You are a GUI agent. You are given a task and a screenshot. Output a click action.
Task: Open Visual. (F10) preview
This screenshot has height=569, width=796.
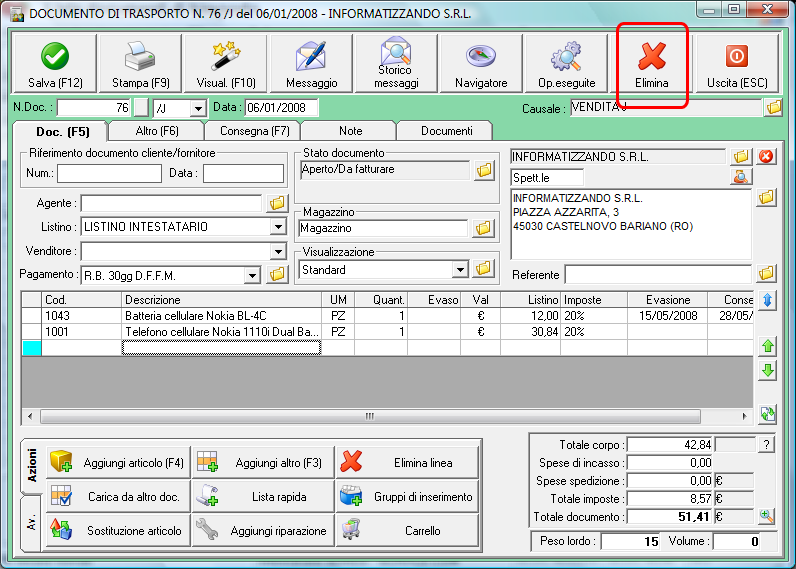[225, 63]
